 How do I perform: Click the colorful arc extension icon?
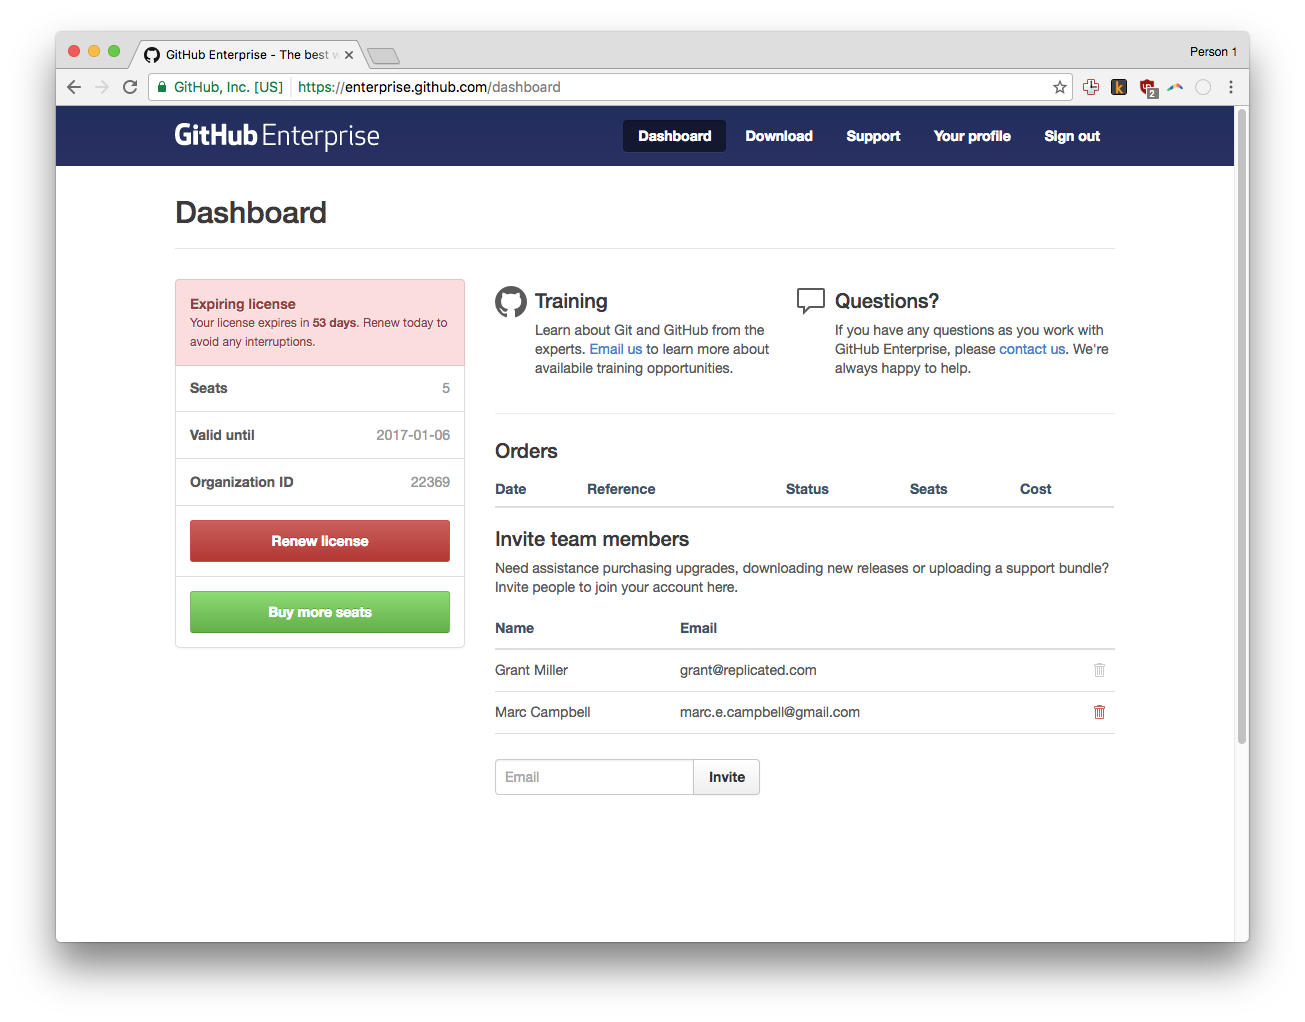pos(1175,87)
